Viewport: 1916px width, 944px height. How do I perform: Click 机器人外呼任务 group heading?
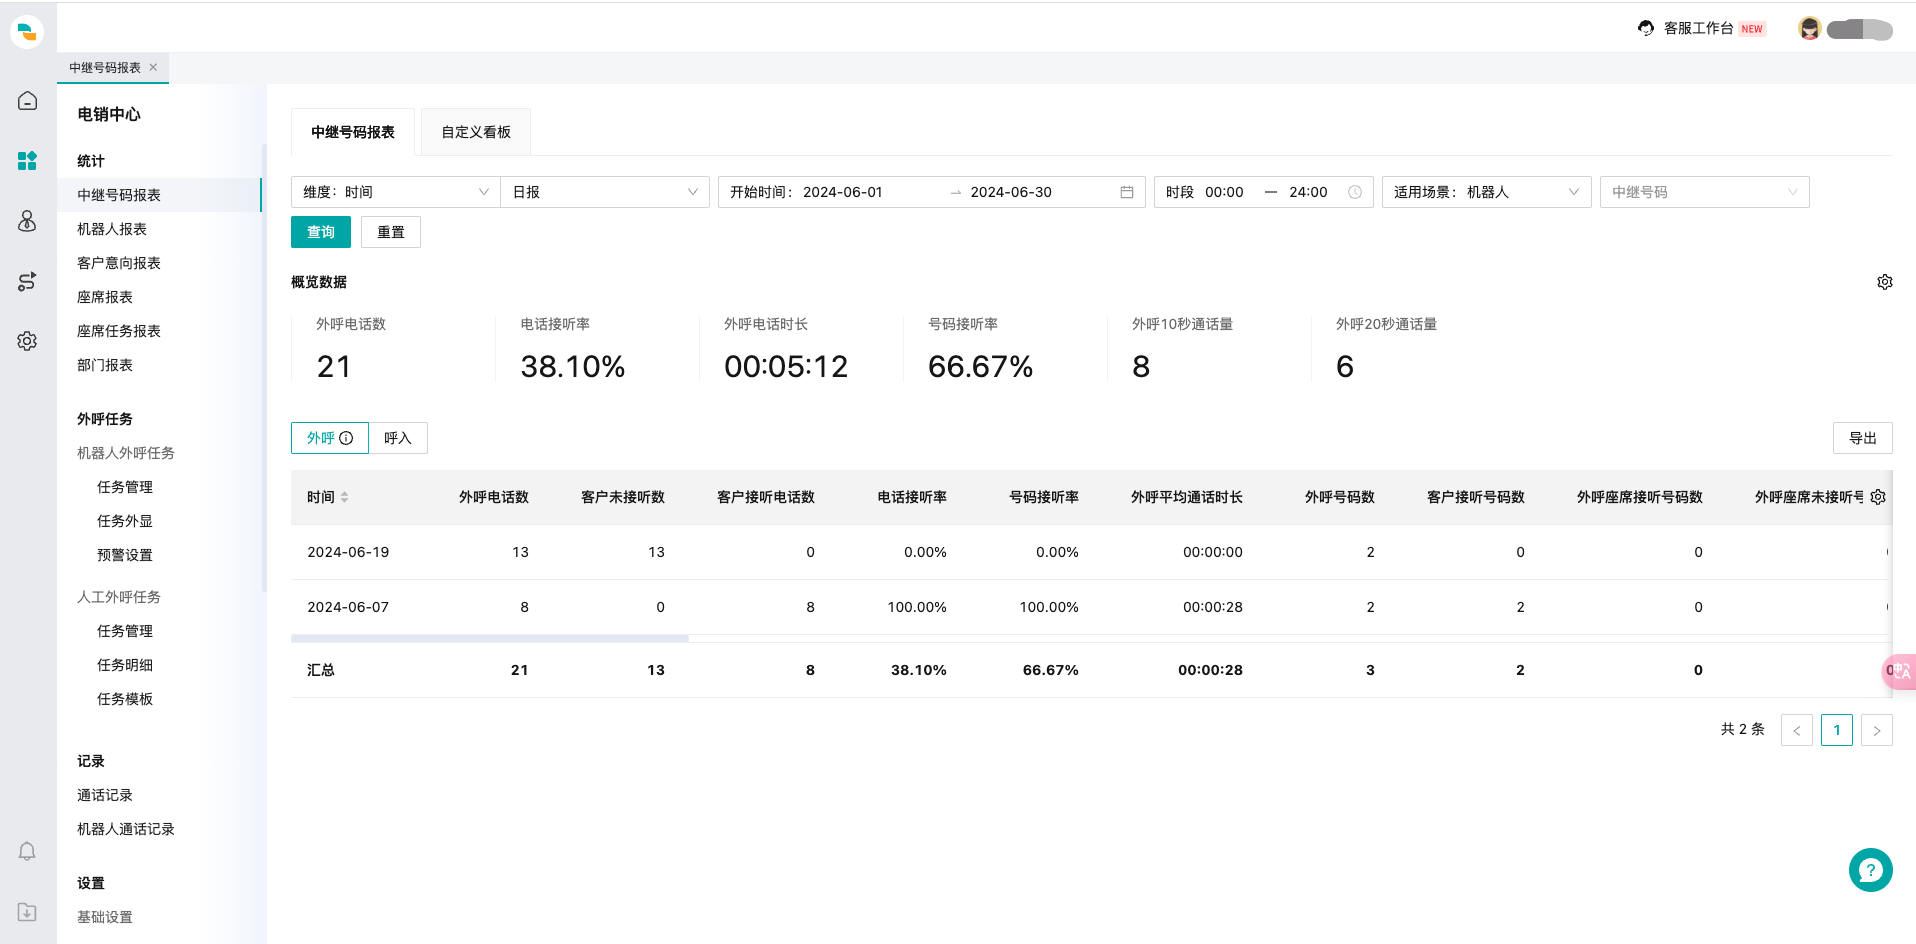(x=126, y=453)
